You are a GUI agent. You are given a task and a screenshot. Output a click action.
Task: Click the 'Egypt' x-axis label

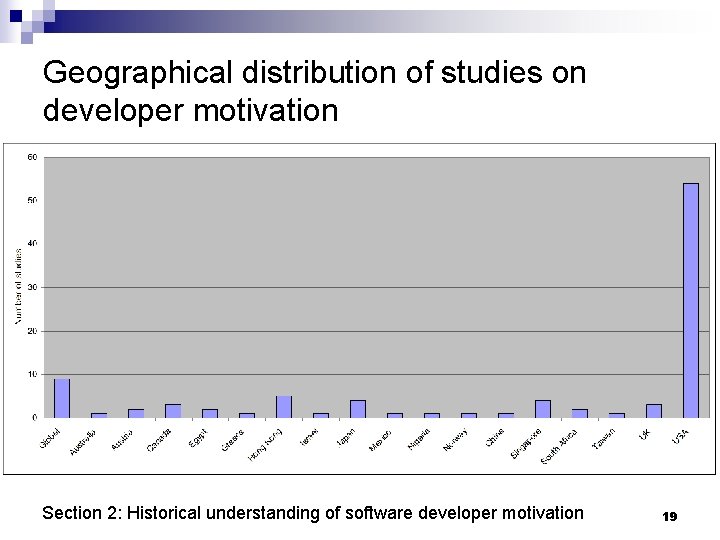point(198,438)
